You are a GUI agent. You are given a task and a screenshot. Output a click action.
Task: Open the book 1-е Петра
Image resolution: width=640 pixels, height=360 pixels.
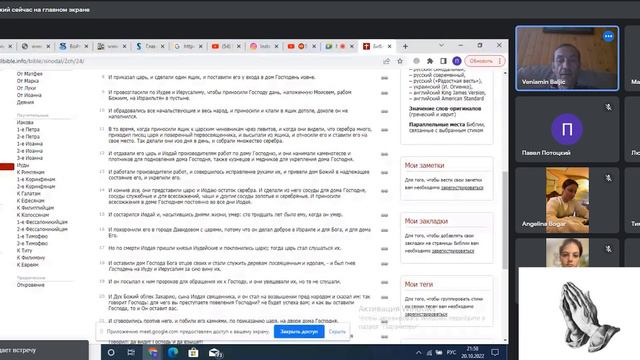(28, 129)
